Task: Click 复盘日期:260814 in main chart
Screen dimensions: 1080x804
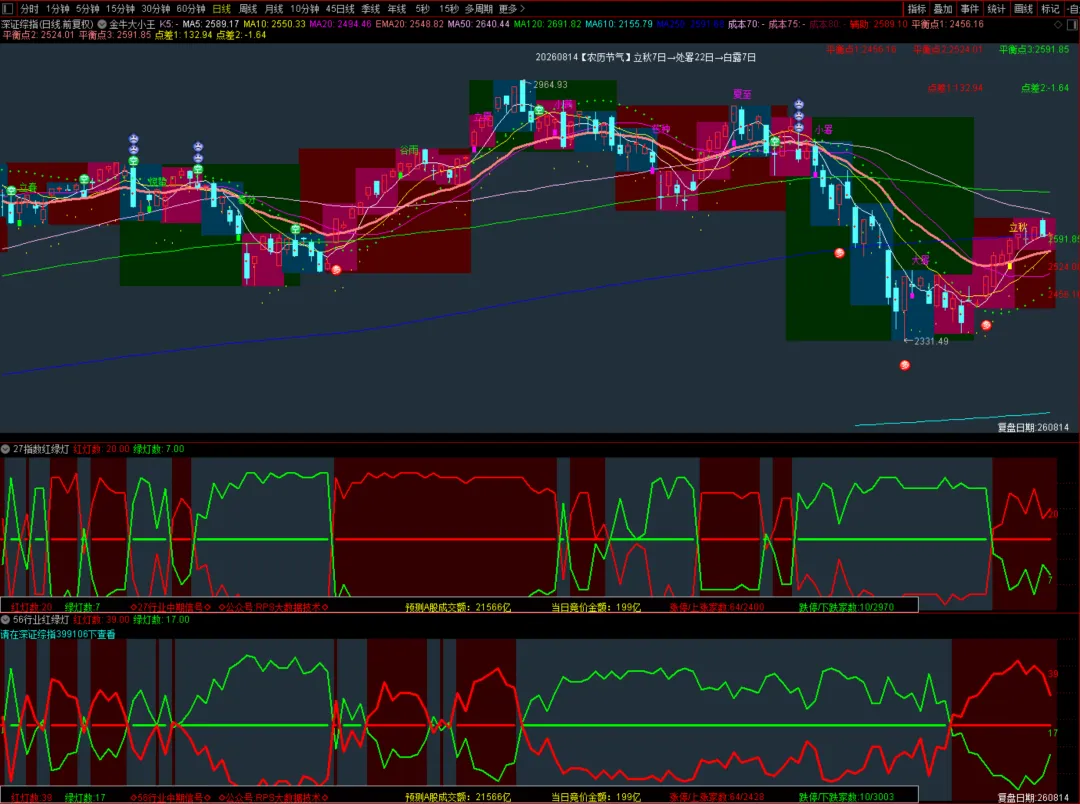Action: [x=1033, y=428]
